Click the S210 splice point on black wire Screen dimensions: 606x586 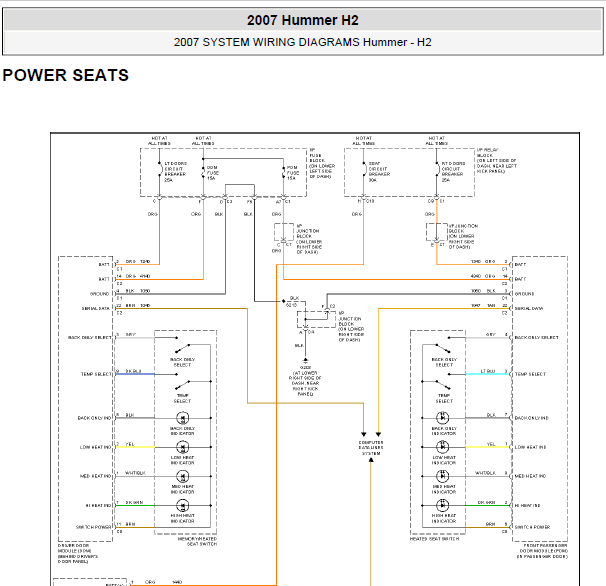point(283,300)
